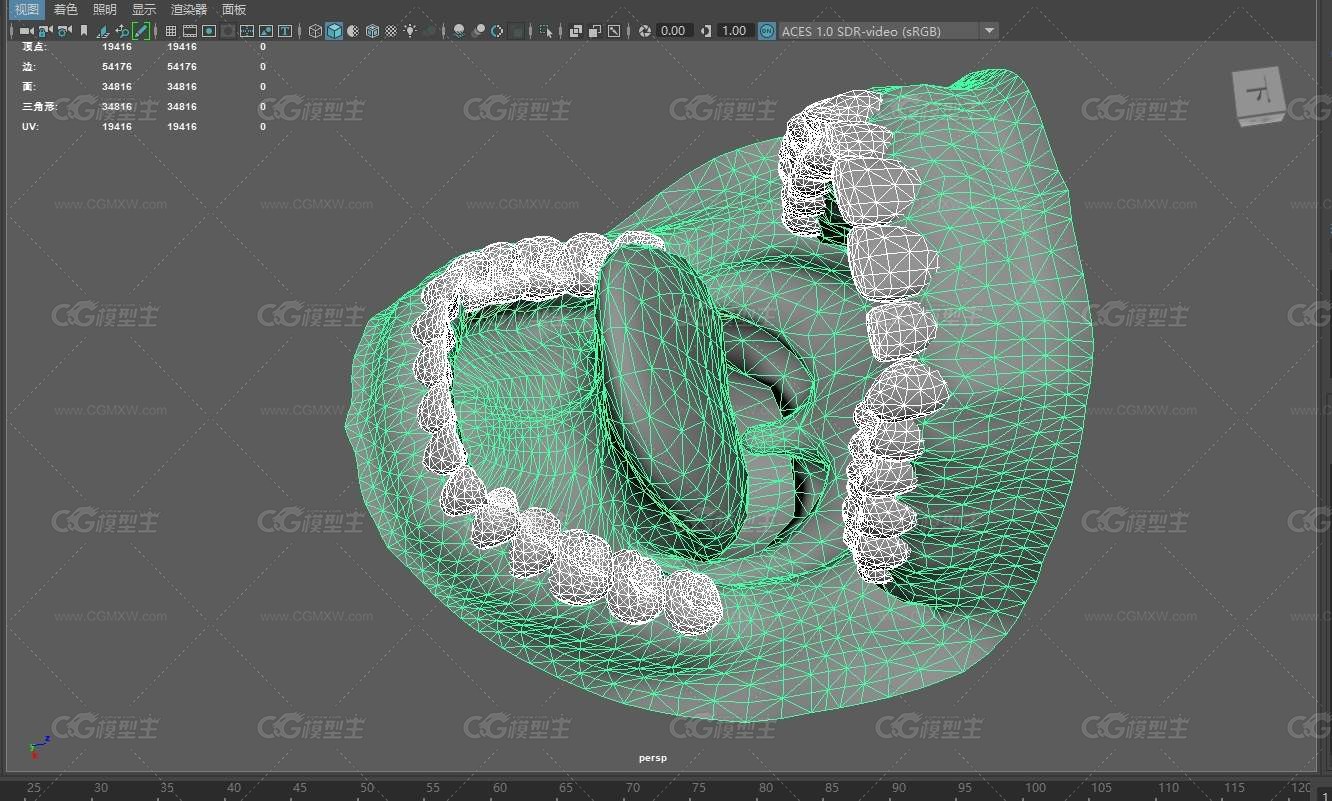Image resolution: width=1332 pixels, height=801 pixels.
Task: Click the shadows icon
Action: pyautogui.click(x=429, y=31)
